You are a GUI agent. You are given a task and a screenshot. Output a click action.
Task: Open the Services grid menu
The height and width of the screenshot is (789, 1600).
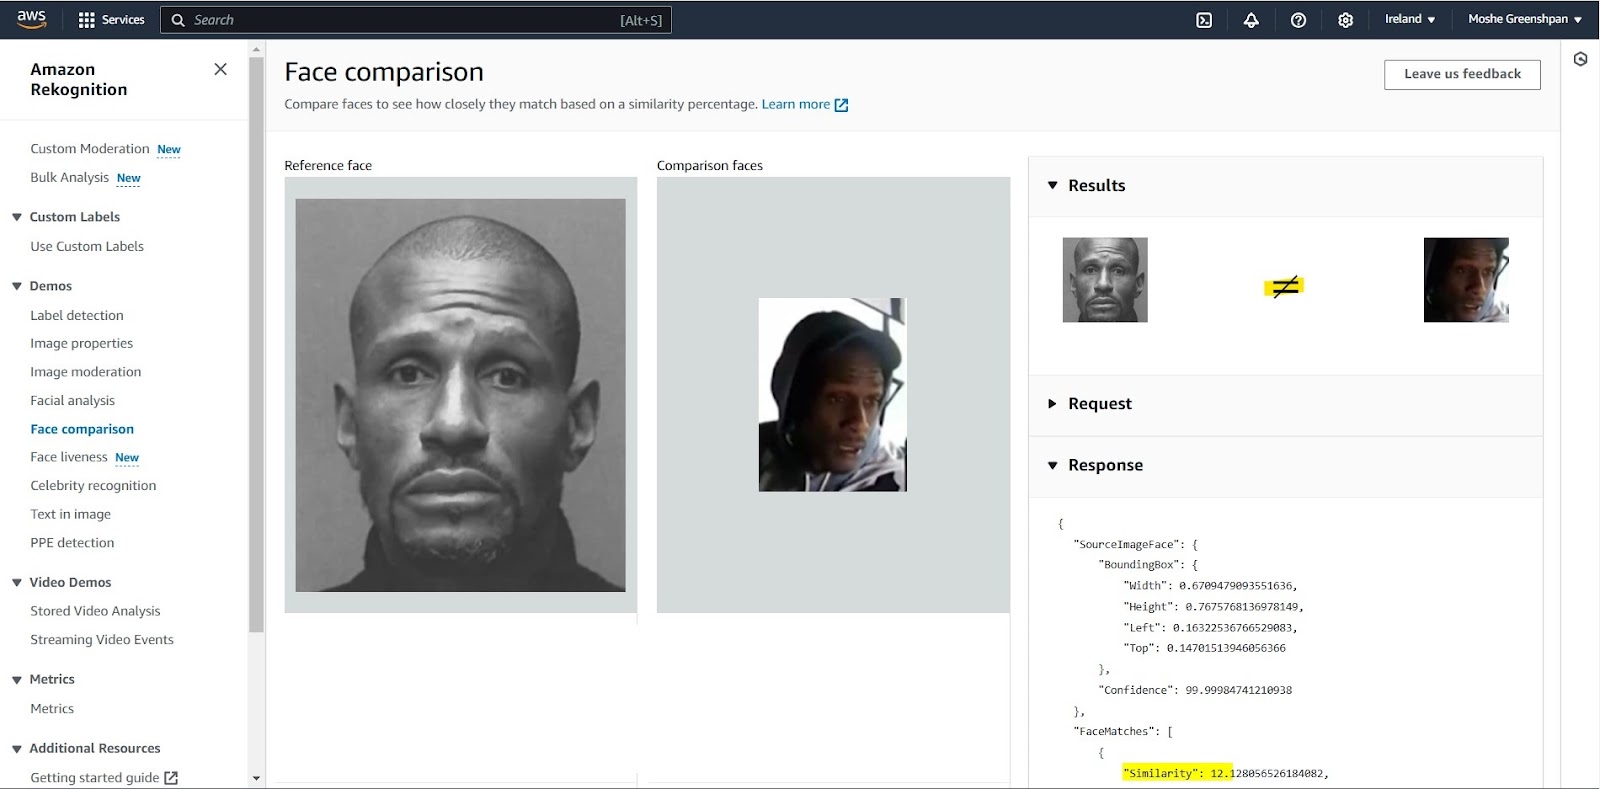coord(111,20)
